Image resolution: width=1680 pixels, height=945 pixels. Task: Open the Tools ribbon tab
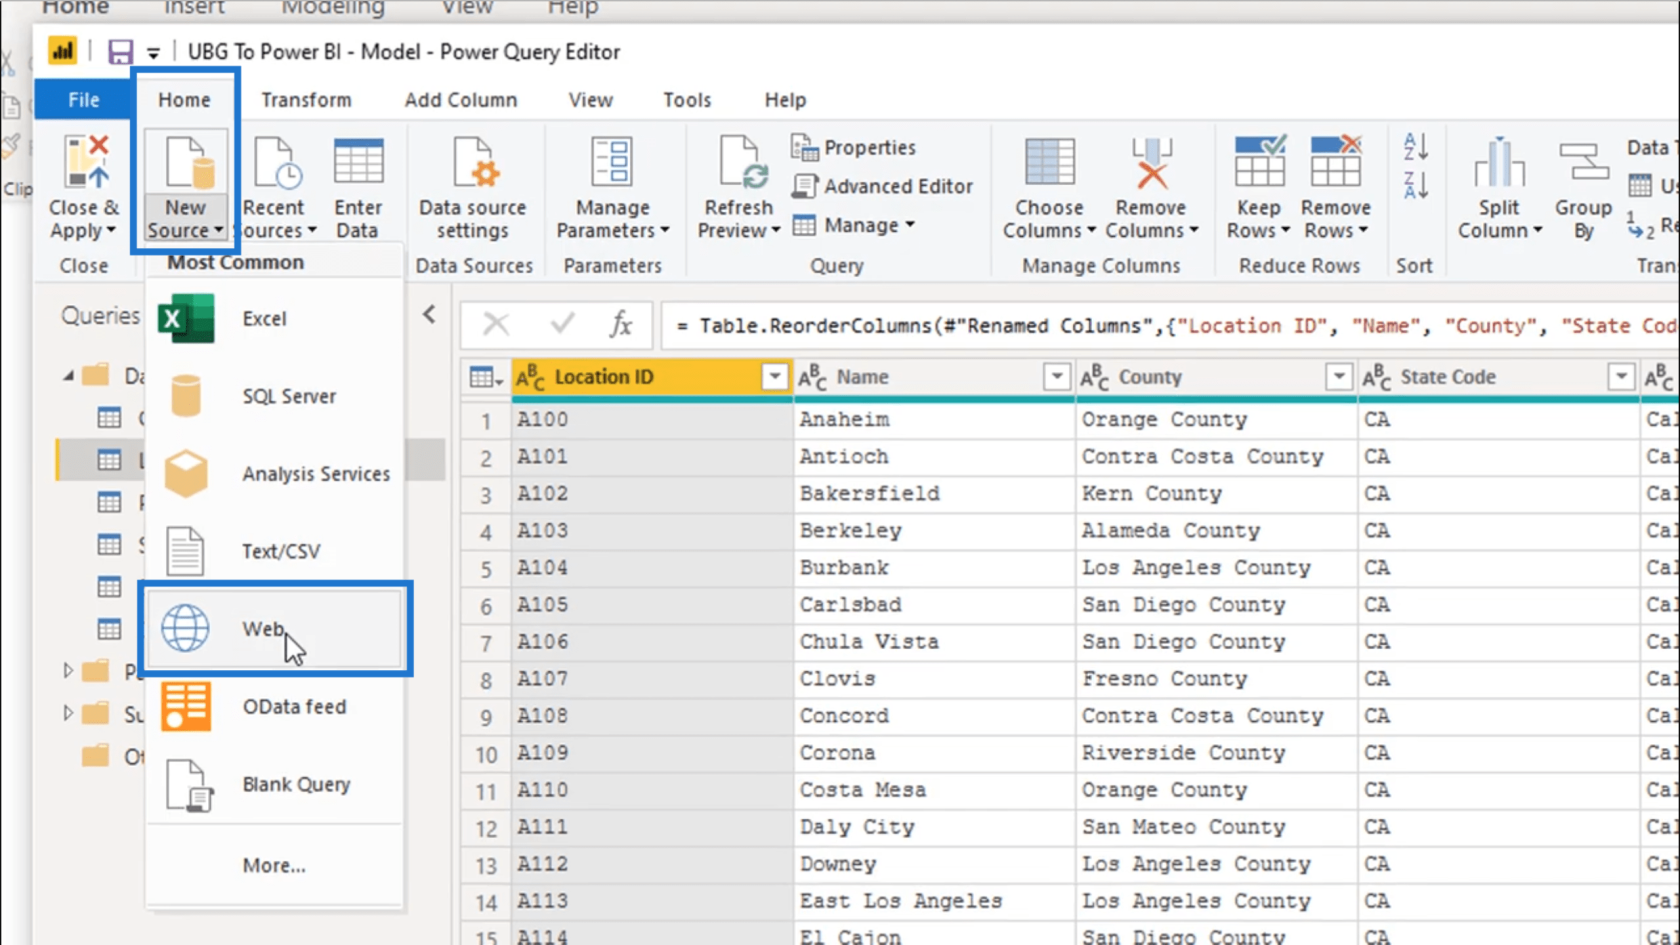687,100
